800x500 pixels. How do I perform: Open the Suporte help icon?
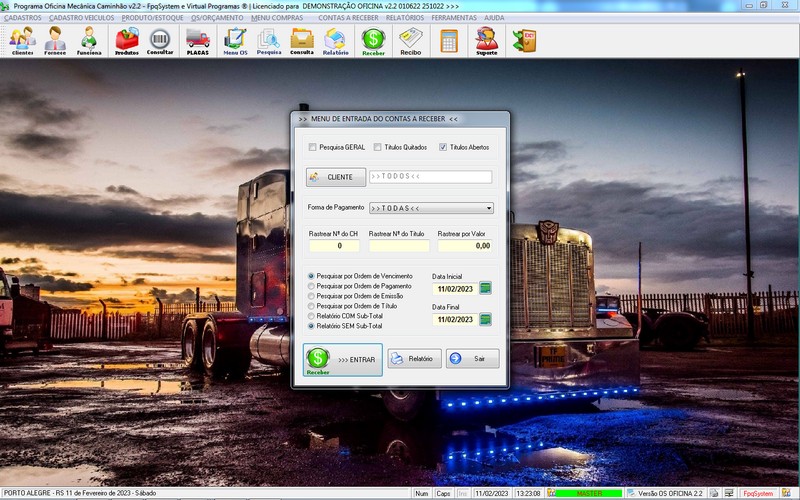(x=487, y=40)
